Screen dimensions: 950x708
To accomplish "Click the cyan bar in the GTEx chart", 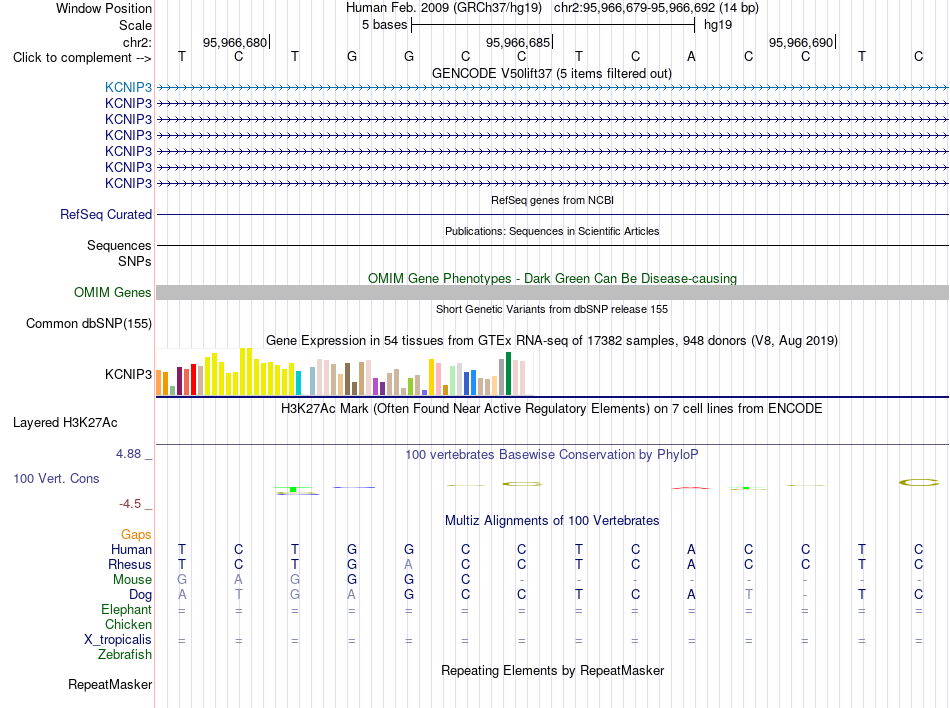I will click(x=298, y=383).
